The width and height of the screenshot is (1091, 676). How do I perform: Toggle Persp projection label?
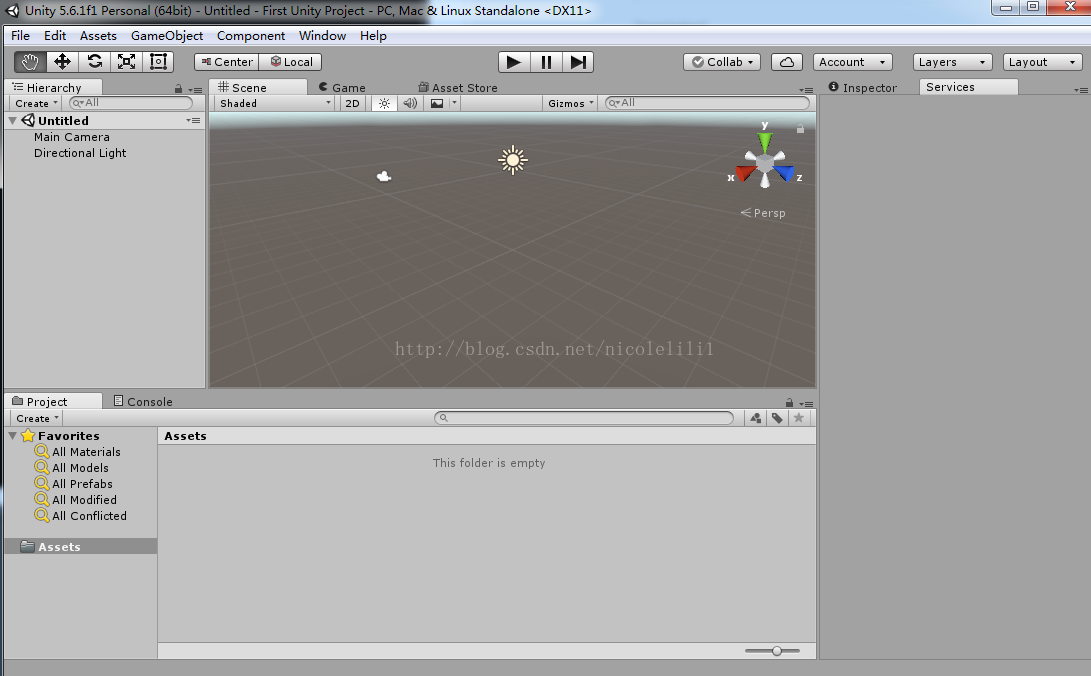763,213
